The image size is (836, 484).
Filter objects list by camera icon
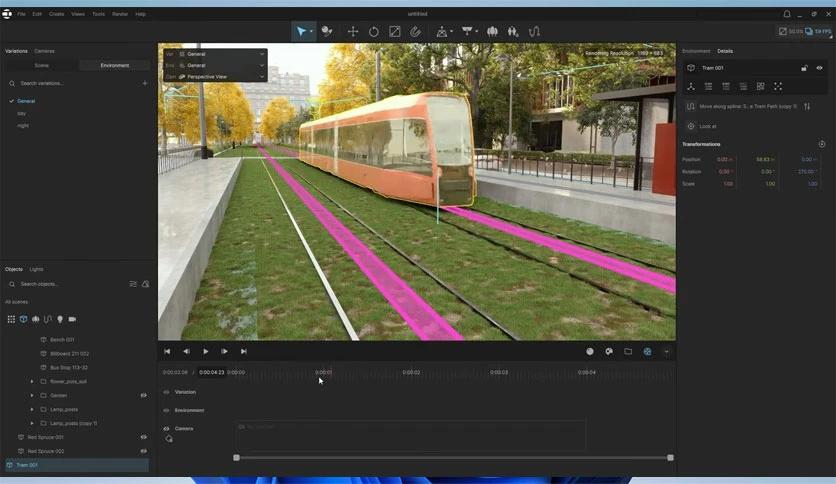coord(71,319)
